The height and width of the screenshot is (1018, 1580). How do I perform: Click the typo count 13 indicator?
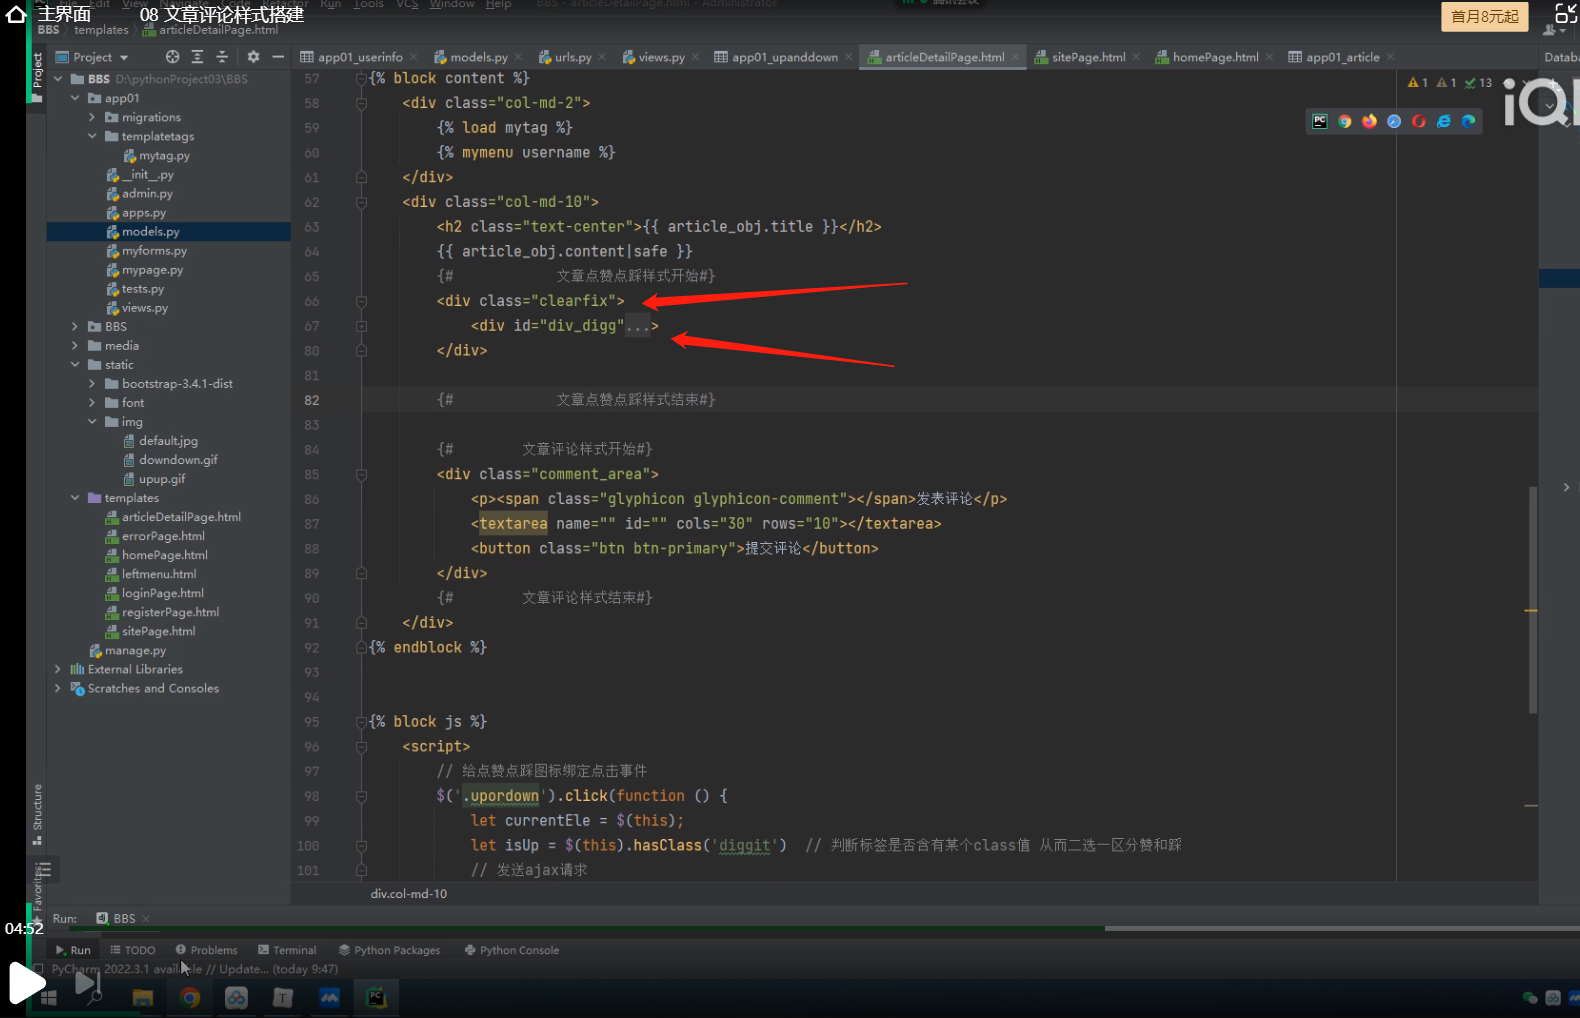(x=1479, y=83)
